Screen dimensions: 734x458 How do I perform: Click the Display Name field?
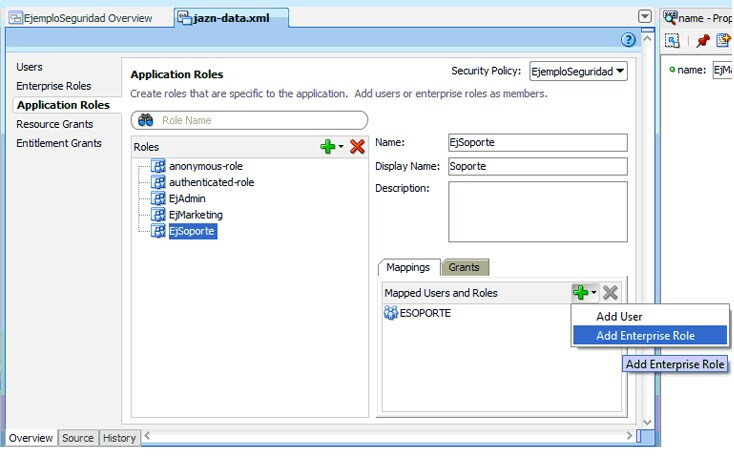point(538,166)
